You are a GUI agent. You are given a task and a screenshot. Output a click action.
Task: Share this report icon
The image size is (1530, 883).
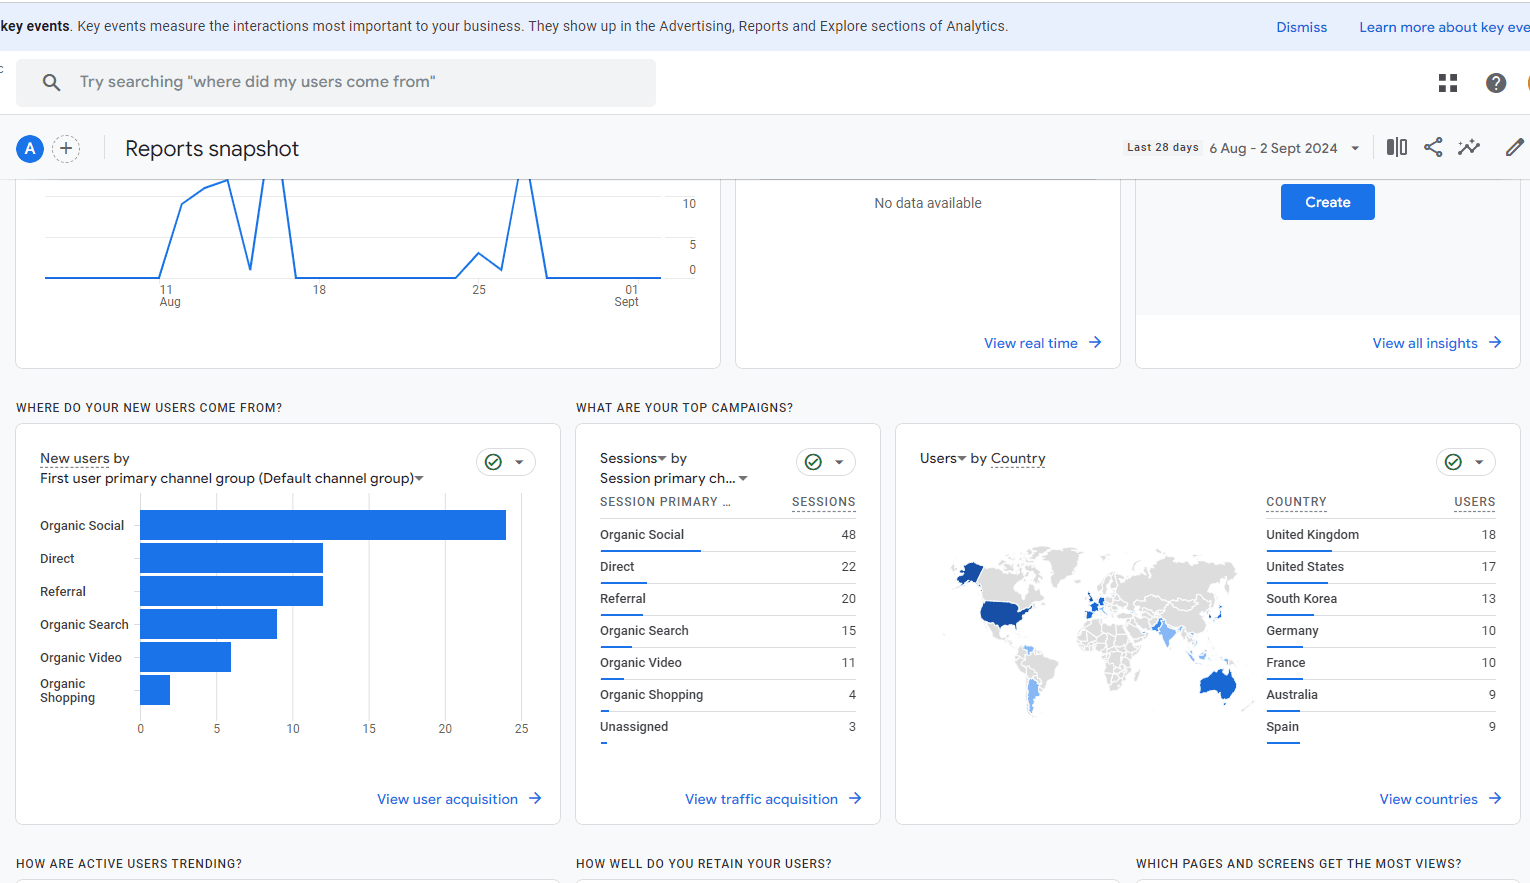(1433, 147)
